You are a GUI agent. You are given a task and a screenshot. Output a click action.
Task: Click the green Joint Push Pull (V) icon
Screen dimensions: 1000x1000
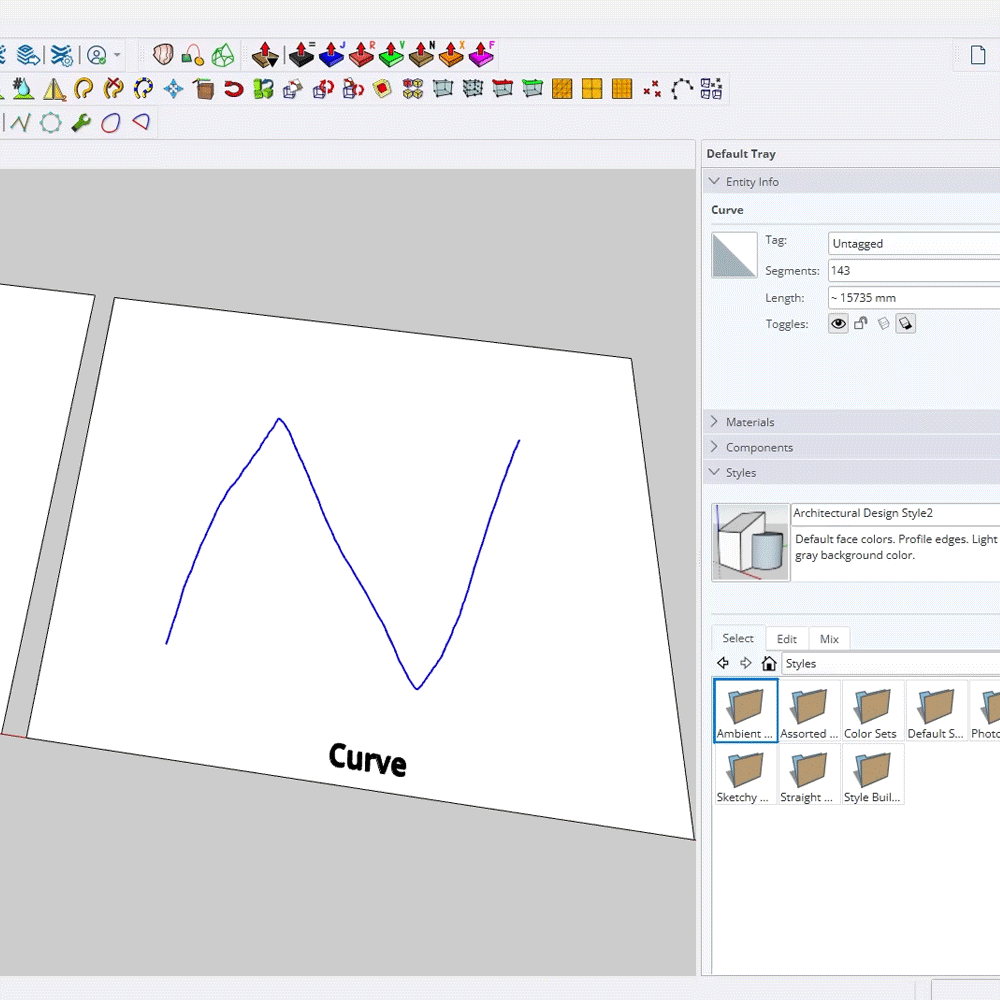pos(391,55)
